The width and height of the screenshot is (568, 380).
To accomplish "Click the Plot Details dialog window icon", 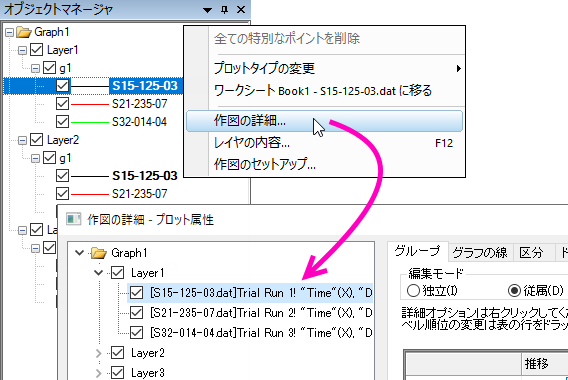I will coord(73,219).
